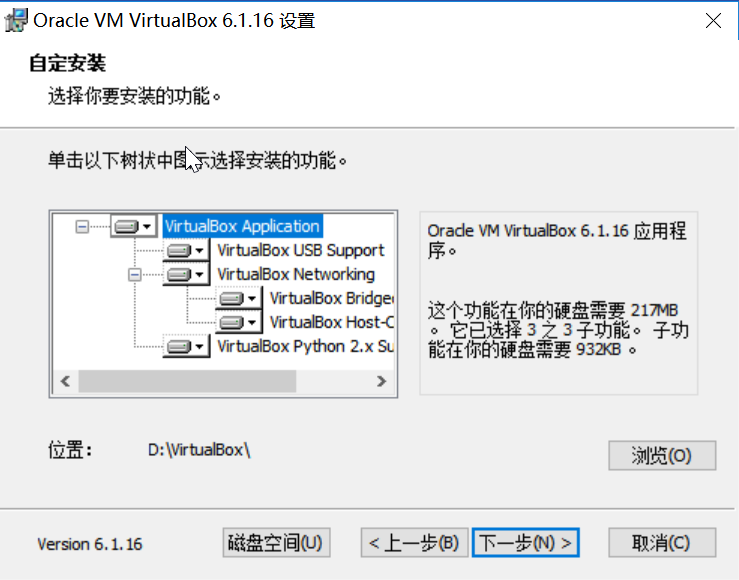Go back with 上一步(B) button
This screenshot has height=580, width=739.
click(x=414, y=542)
